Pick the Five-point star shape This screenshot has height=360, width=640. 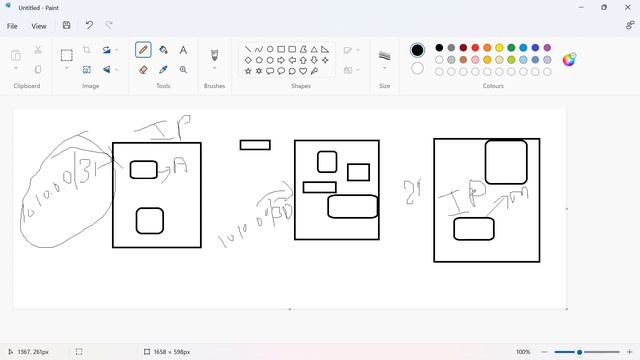click(x=248, y=71)
